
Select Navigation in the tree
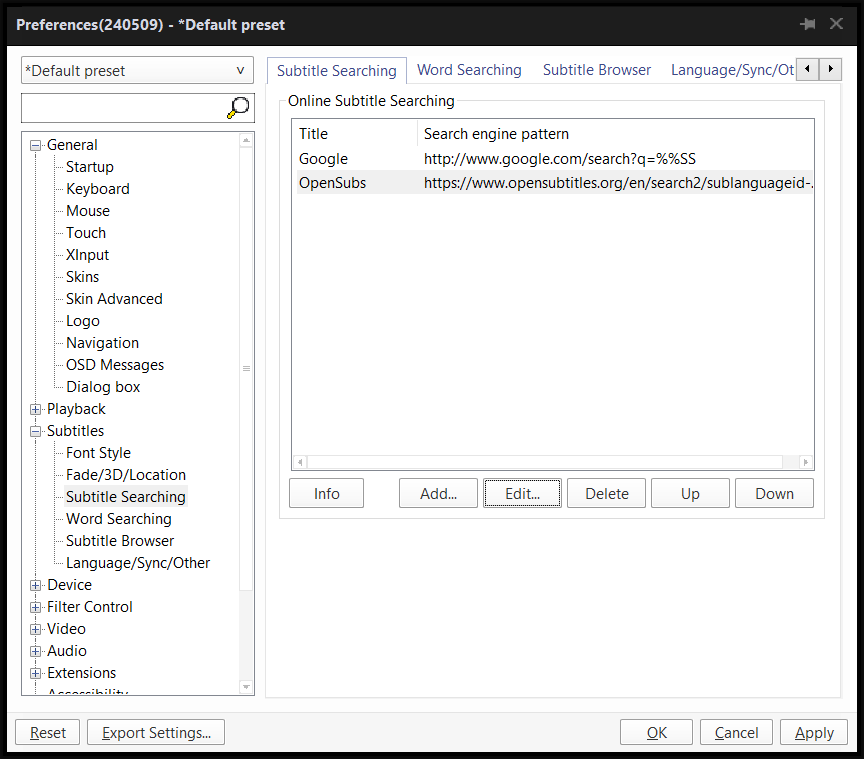point(102,343)
